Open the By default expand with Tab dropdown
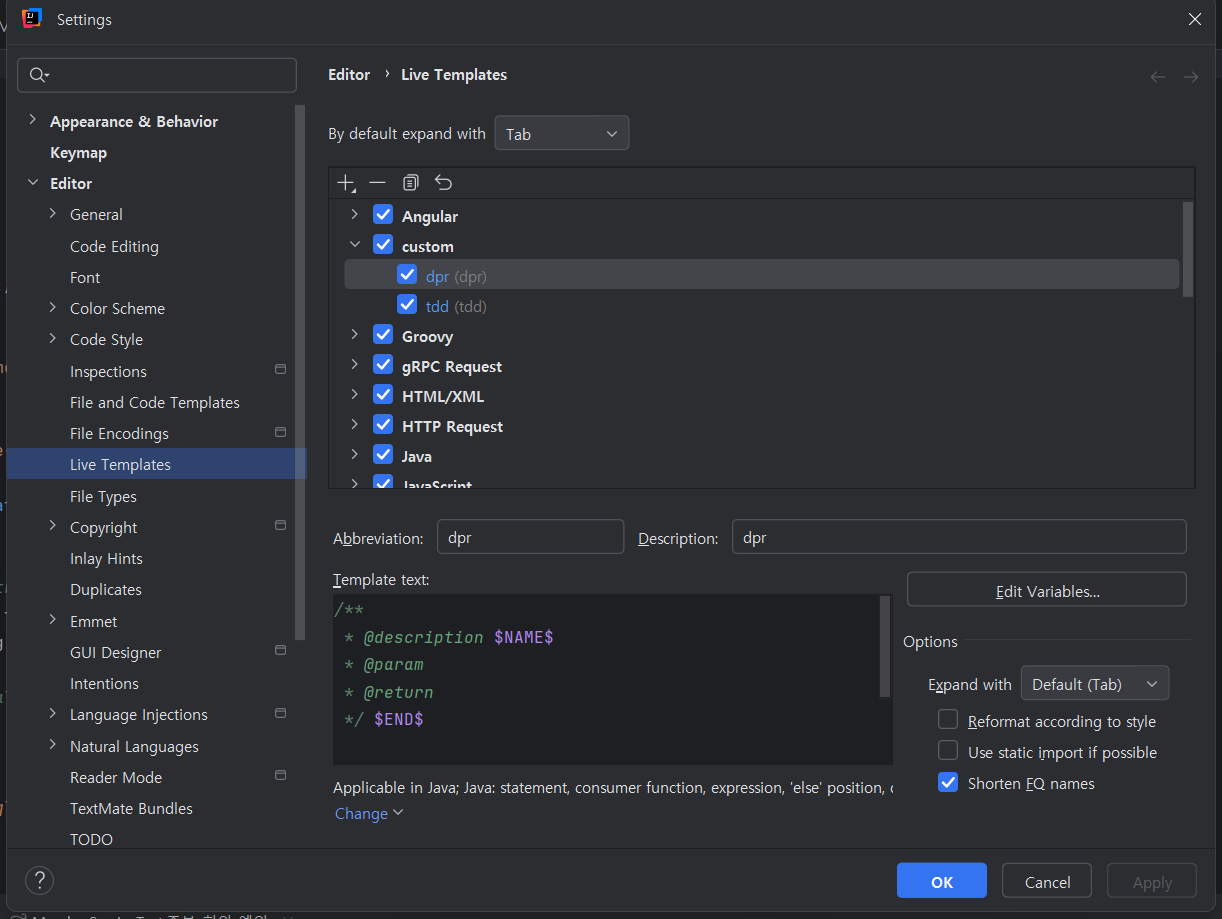This screenshot has height=919, width=1222. point(562,133)
